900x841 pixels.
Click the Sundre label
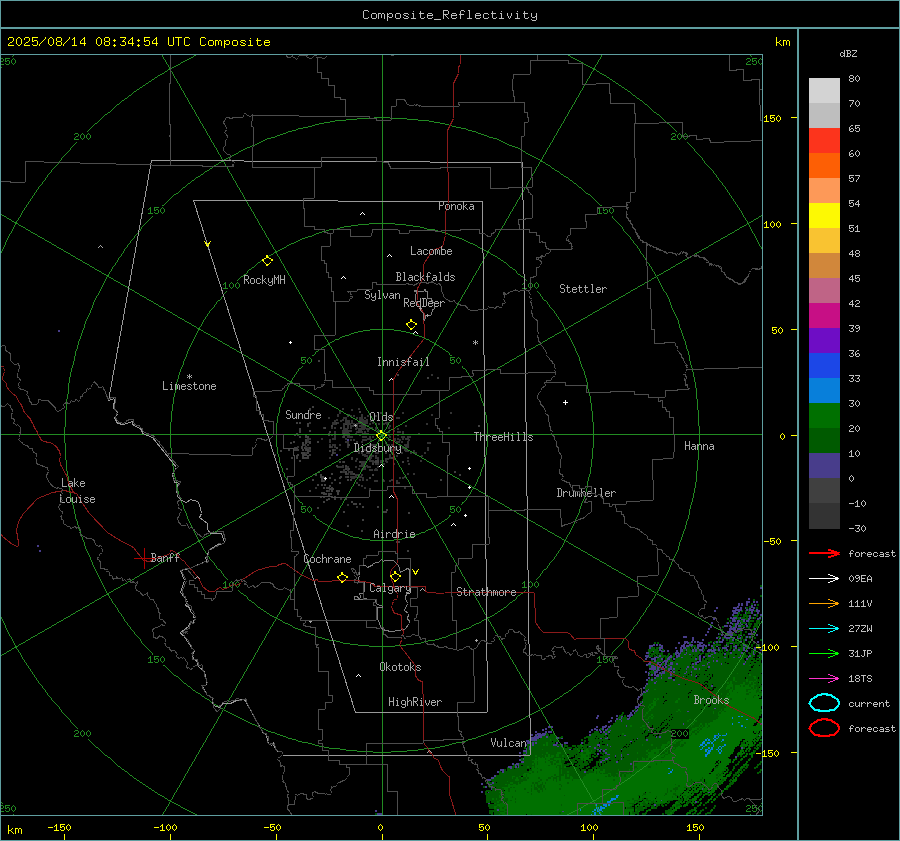pyautogui.click(x=303, y=414)
